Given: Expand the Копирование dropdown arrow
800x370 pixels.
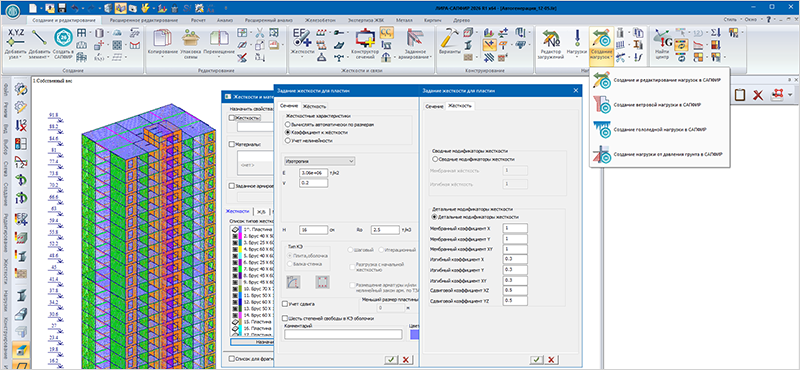Looking at the screenshot, I should [x=161, y=57].
